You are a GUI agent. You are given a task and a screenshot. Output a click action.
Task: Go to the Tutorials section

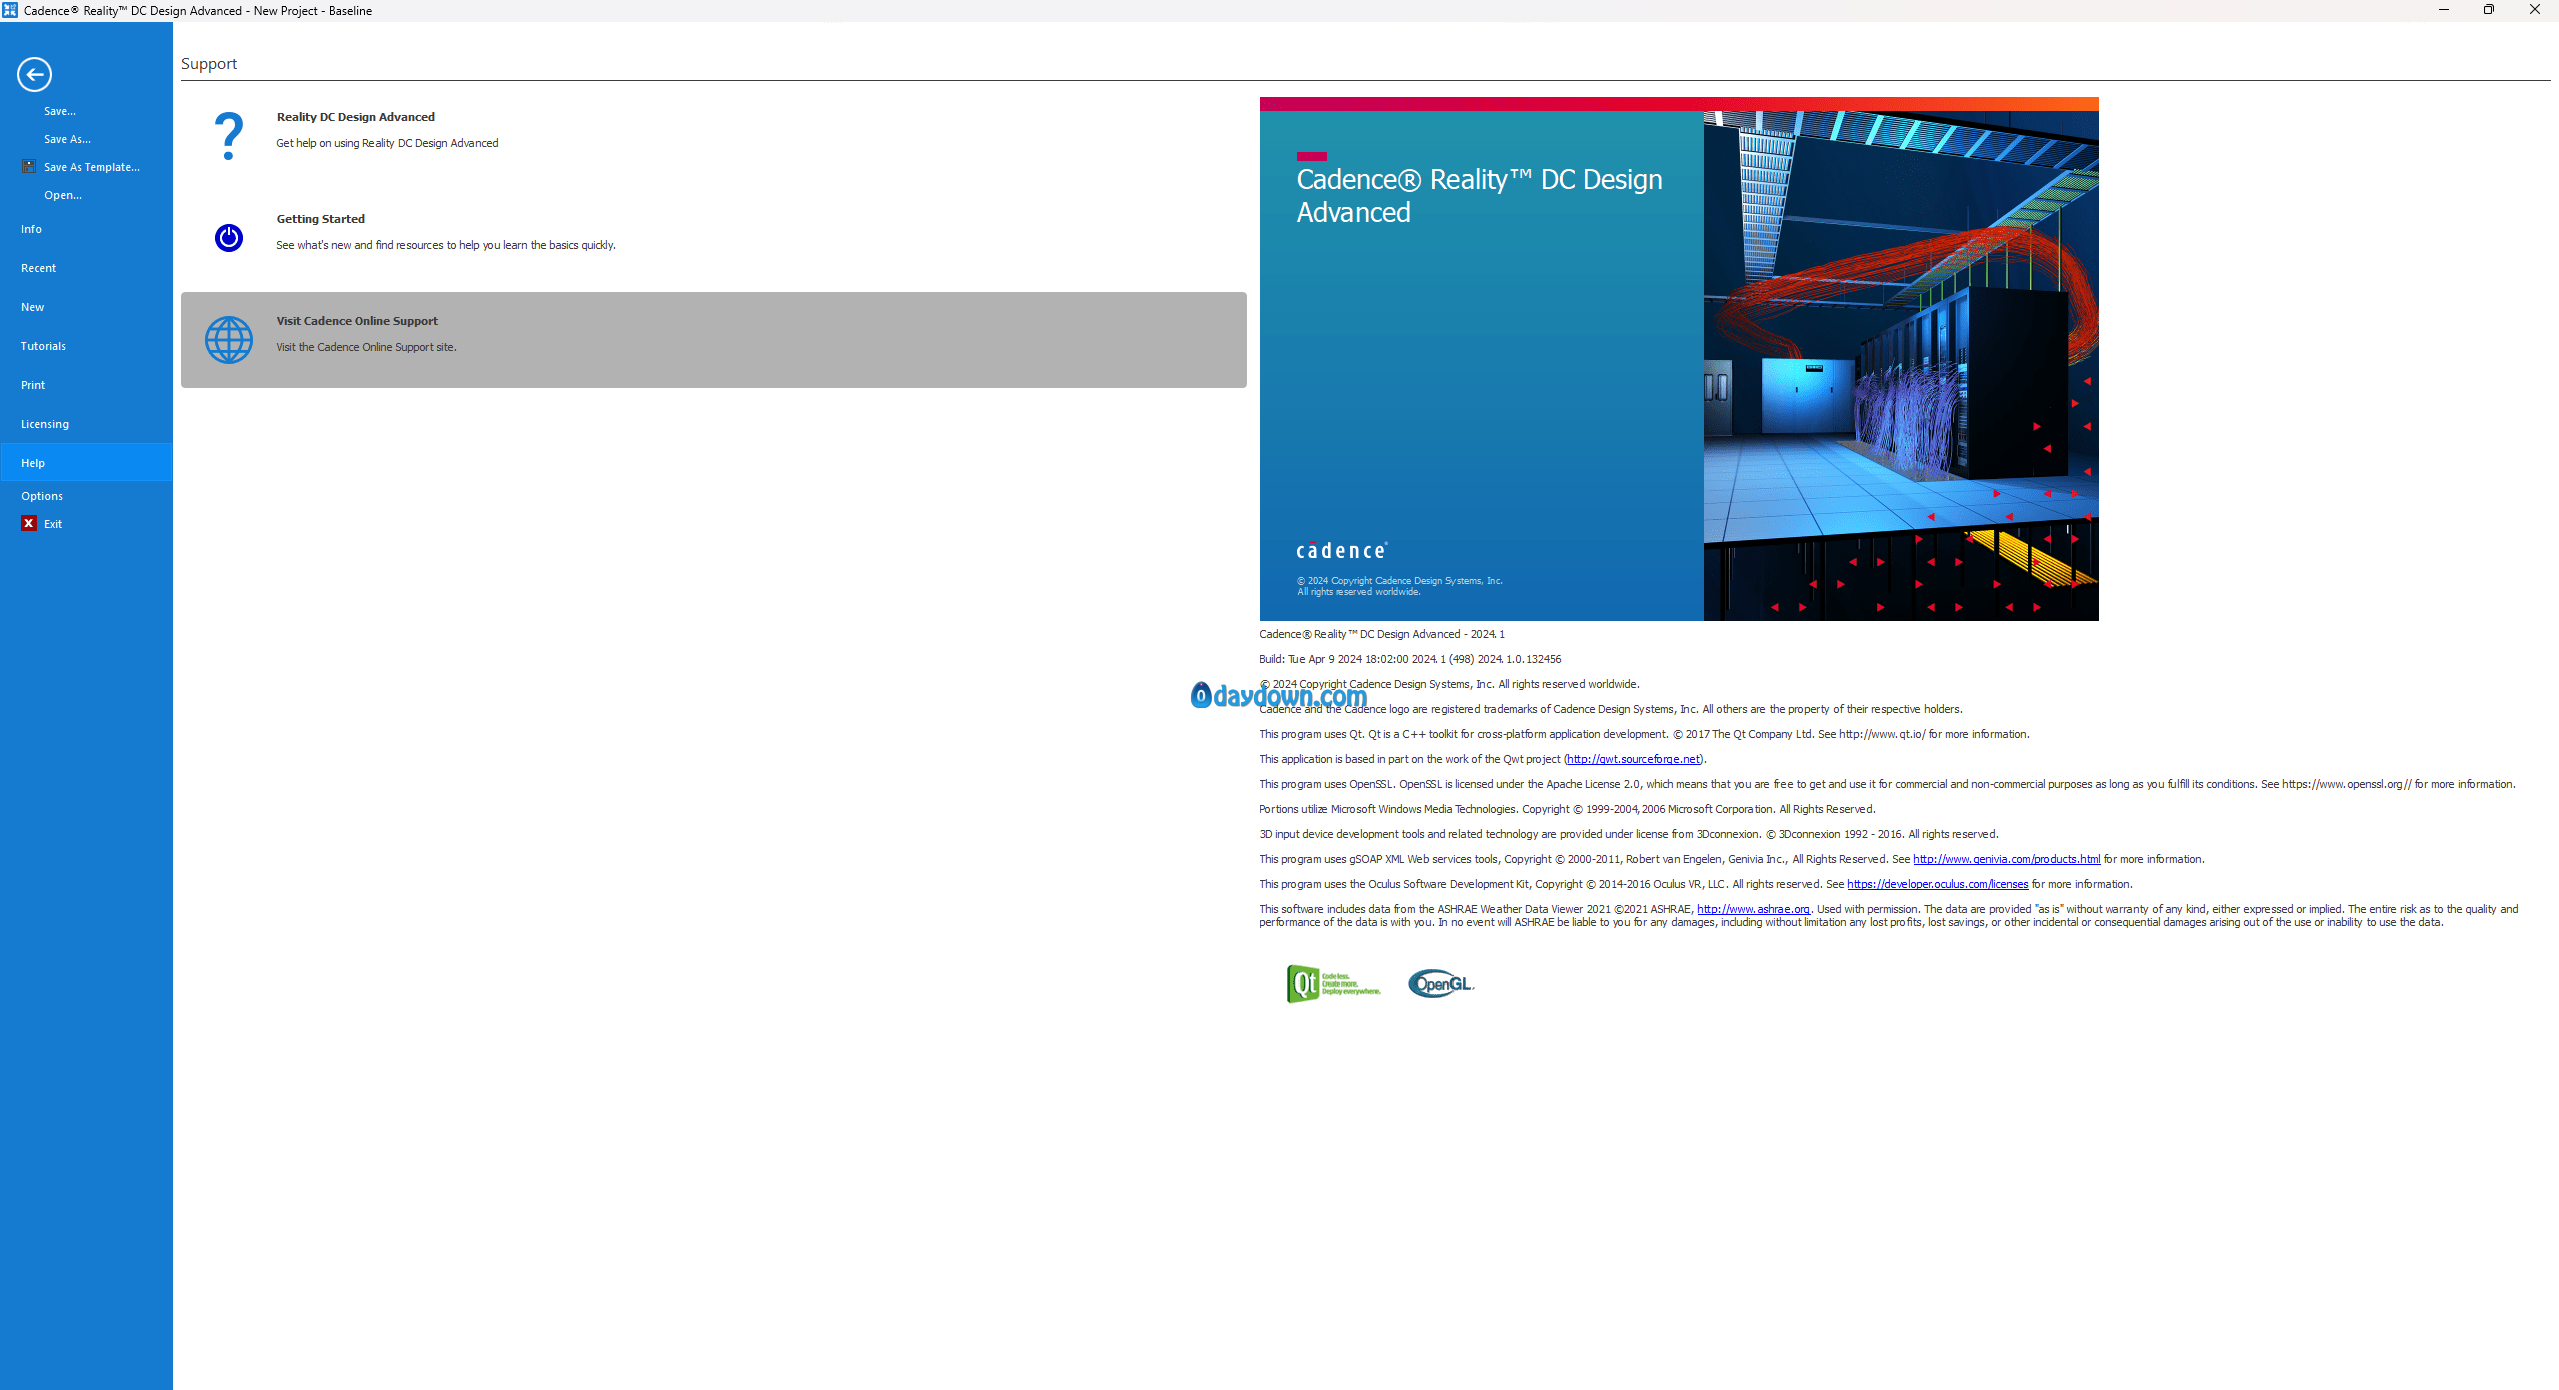(44, 346)
